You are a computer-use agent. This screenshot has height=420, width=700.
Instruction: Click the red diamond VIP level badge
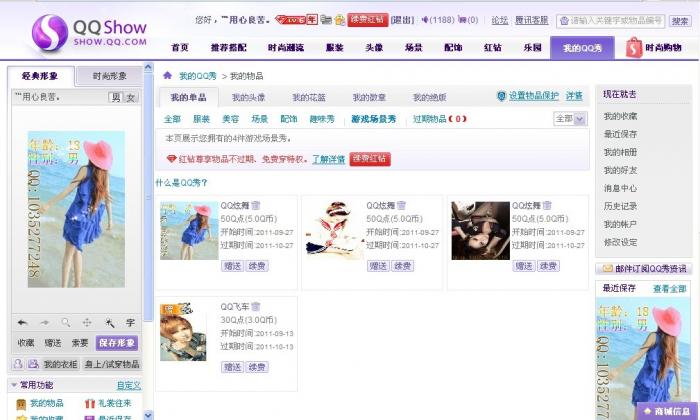[290, 20]
